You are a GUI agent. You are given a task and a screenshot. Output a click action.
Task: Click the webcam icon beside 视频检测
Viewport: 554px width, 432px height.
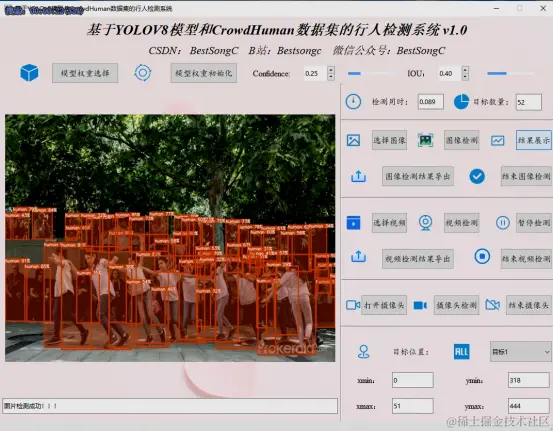click(425, 223)
